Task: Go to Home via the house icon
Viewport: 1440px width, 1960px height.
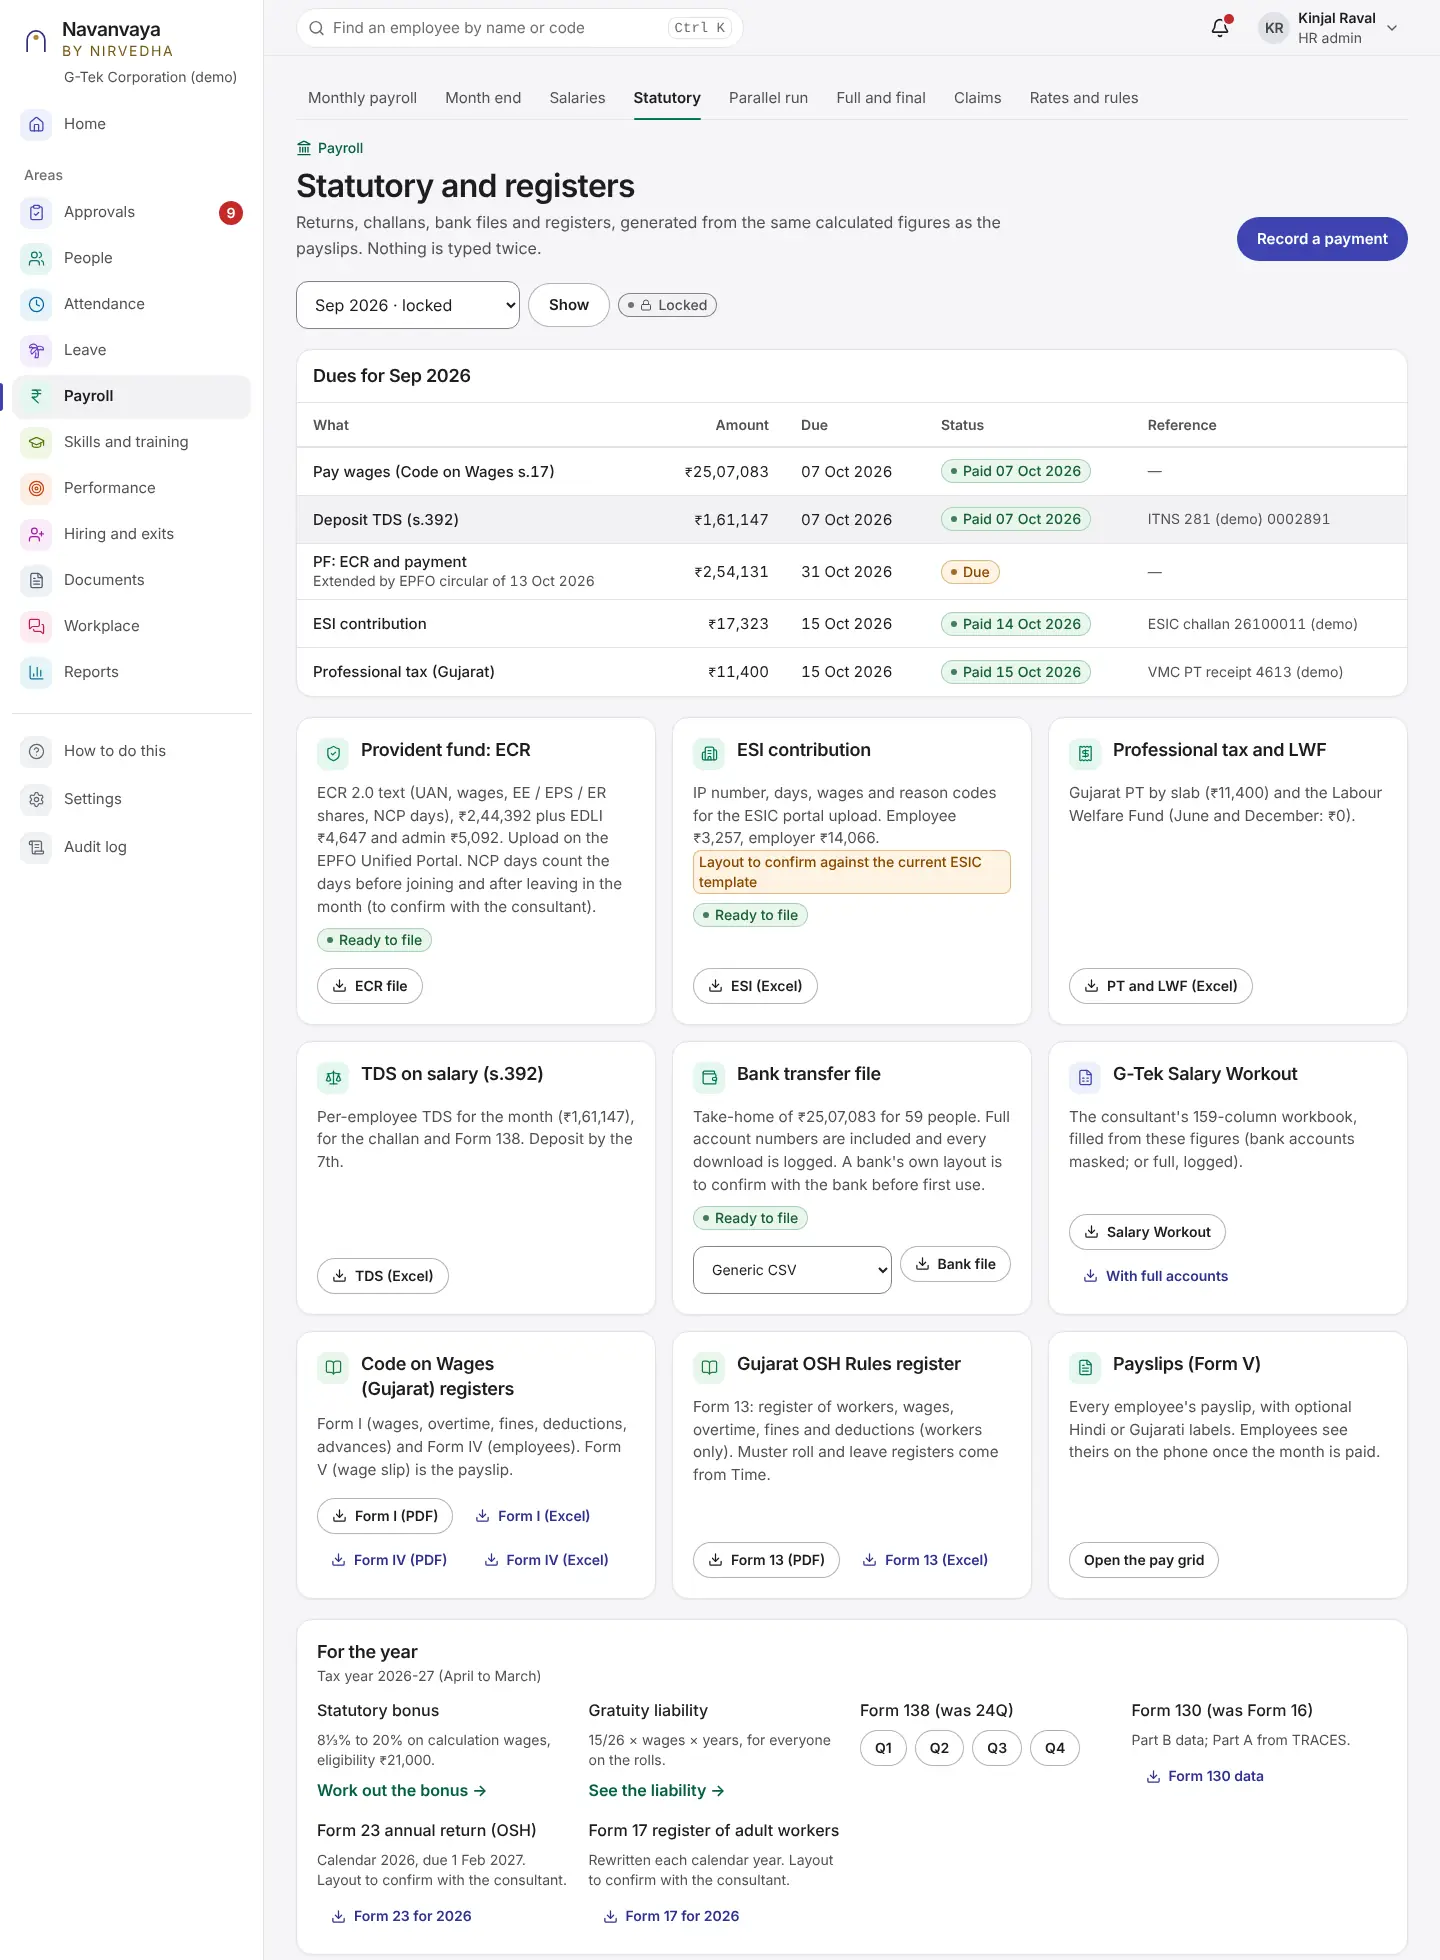Action: tap(36, 124)
